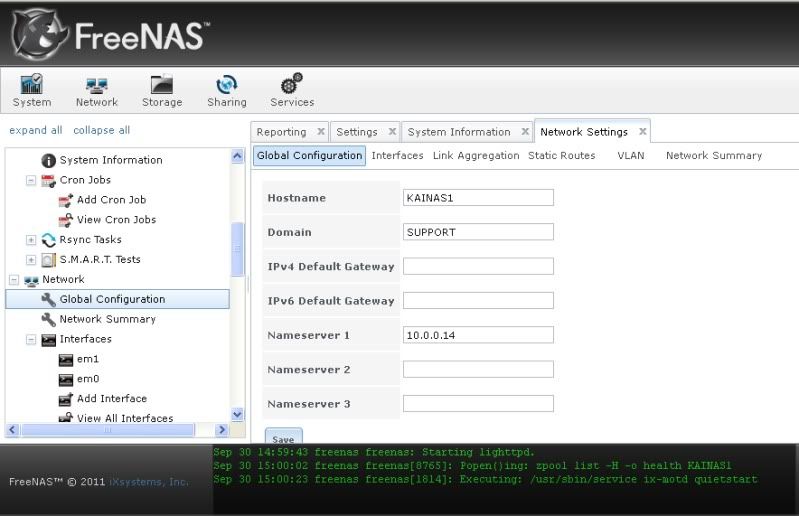799x516 pixels.
Task: Click the Nameserver 3 input field
Action: [478, 403]
